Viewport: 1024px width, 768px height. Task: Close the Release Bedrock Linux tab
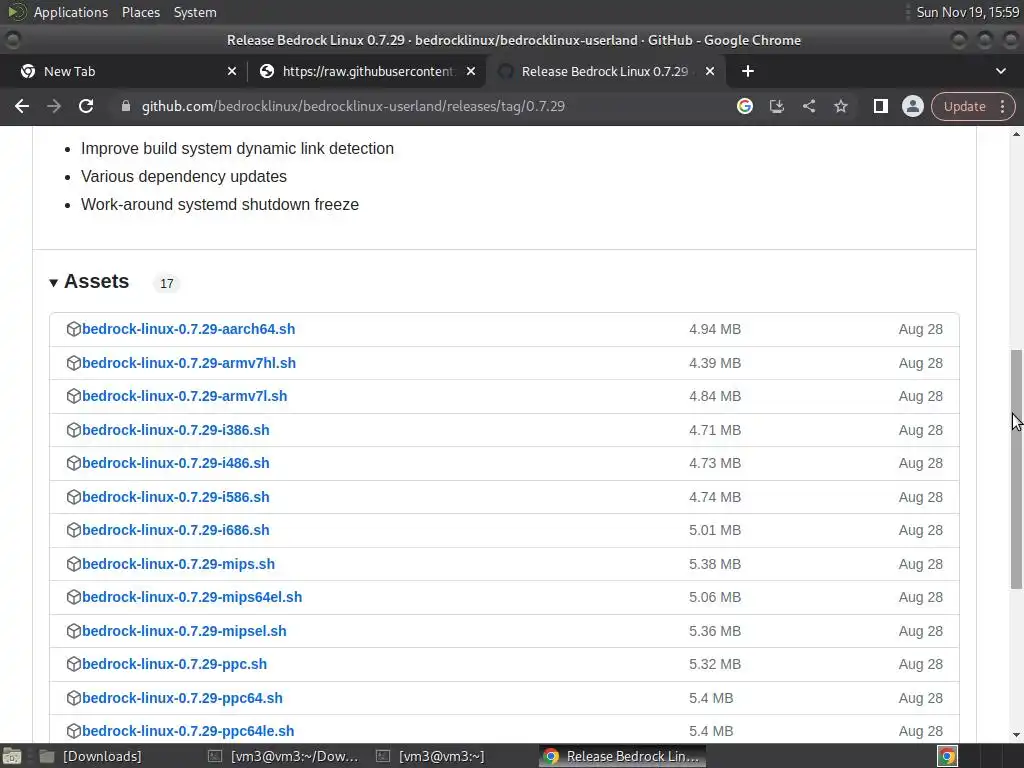(710, 71)
